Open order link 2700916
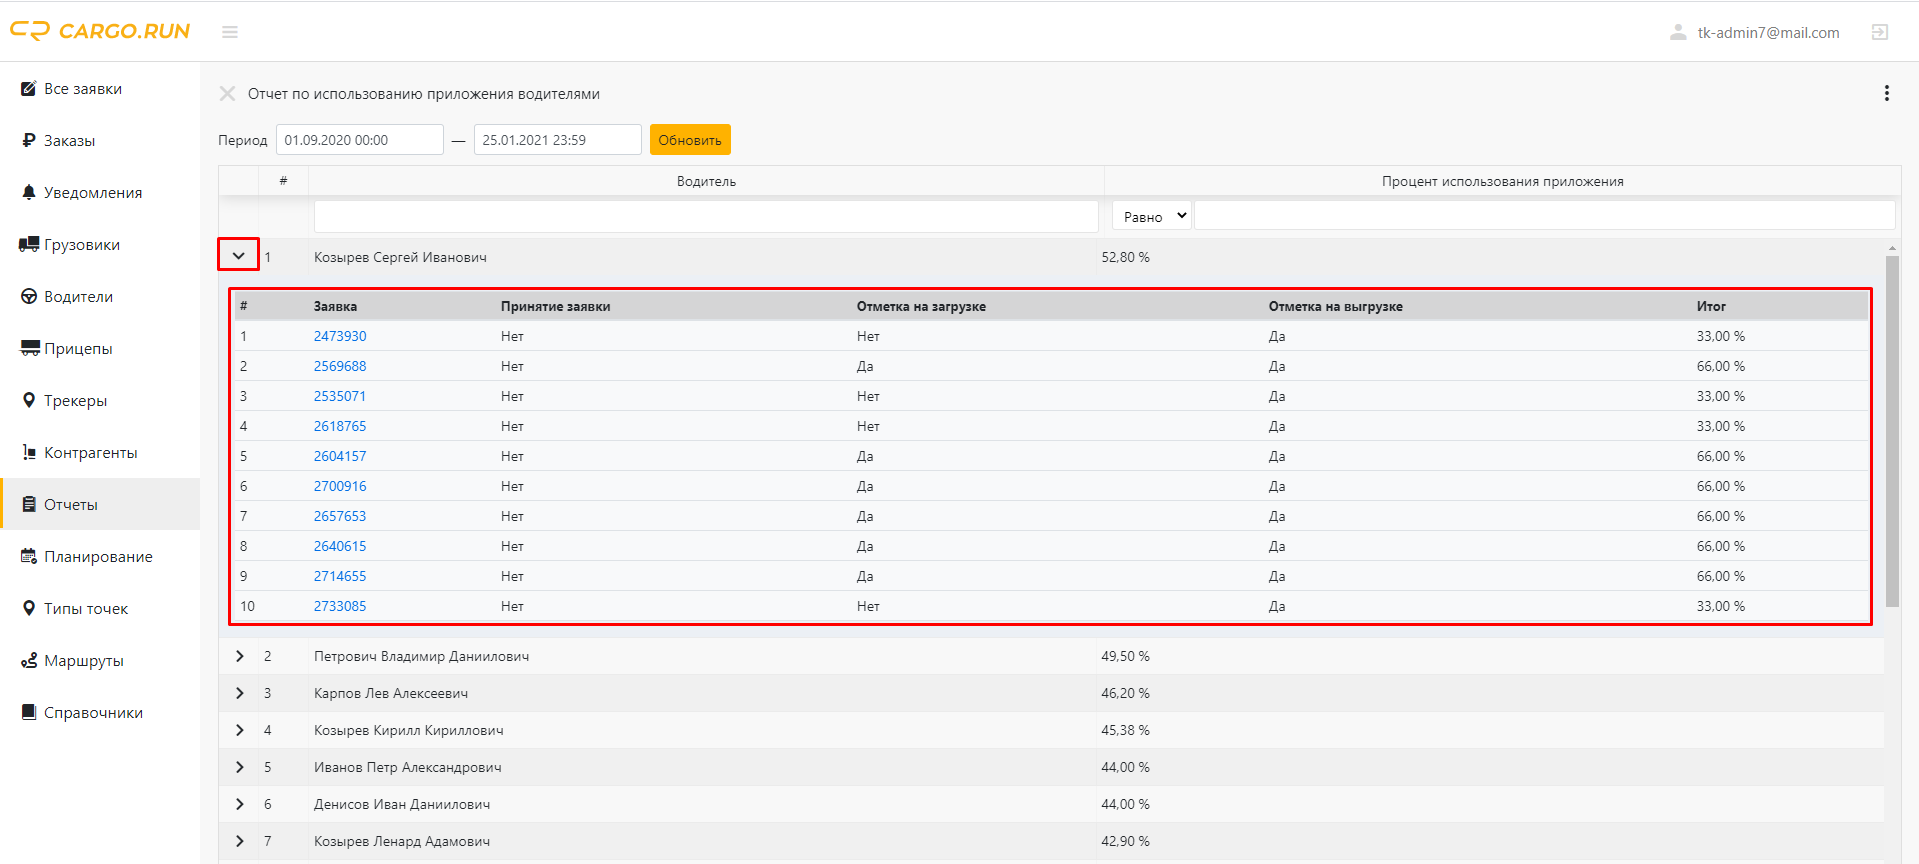The width and height of the screenshot is (1919, 864). (x=340, y=486)
